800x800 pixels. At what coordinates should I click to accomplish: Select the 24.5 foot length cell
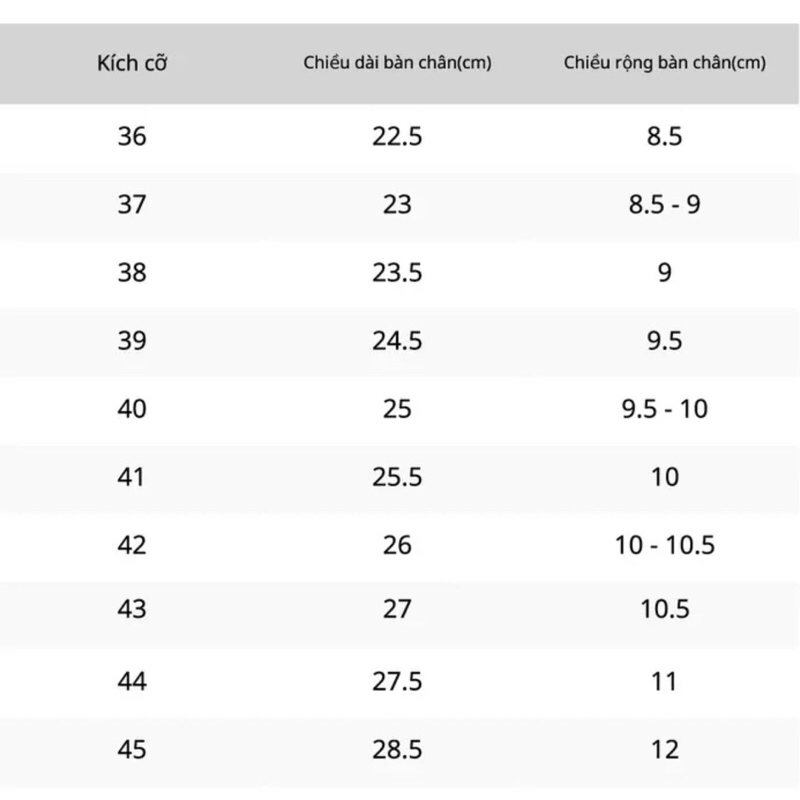click(397, 341)
